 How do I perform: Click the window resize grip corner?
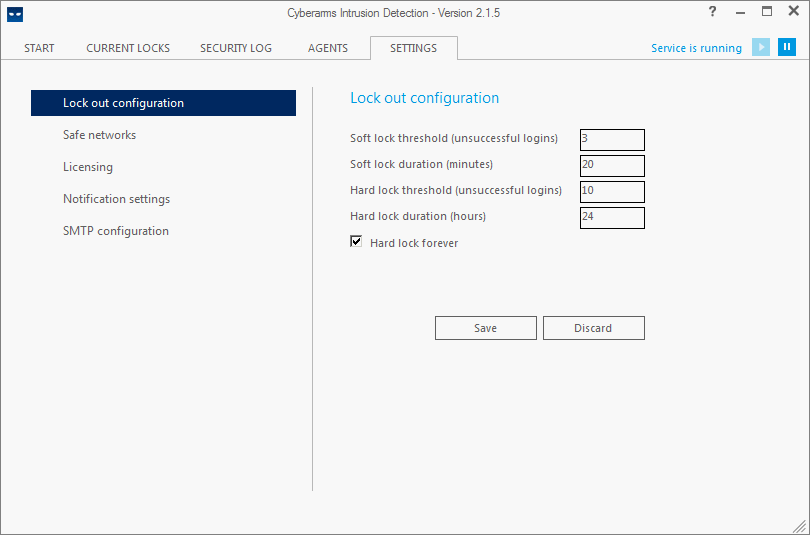[799, 525]
